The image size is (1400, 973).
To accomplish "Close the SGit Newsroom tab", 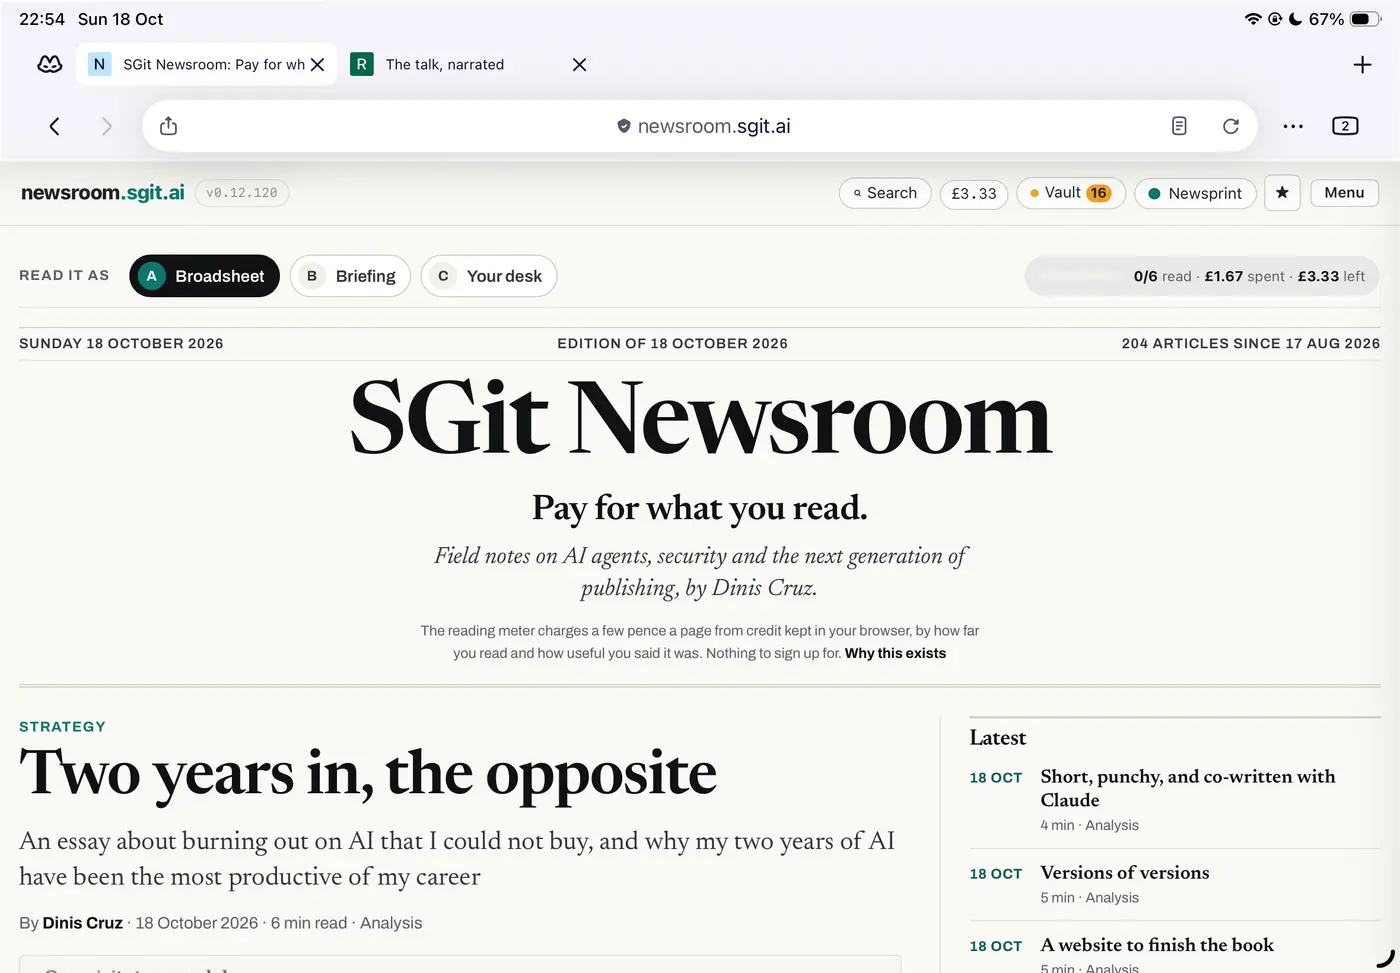I will [x=317, y=65].
